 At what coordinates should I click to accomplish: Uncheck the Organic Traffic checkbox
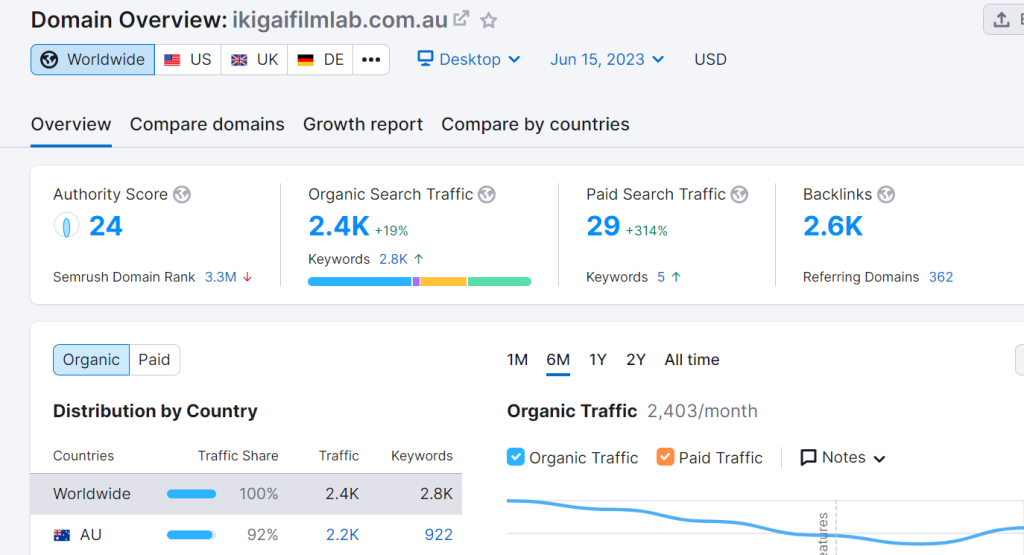pyautogui.click(x=516, y=457)
